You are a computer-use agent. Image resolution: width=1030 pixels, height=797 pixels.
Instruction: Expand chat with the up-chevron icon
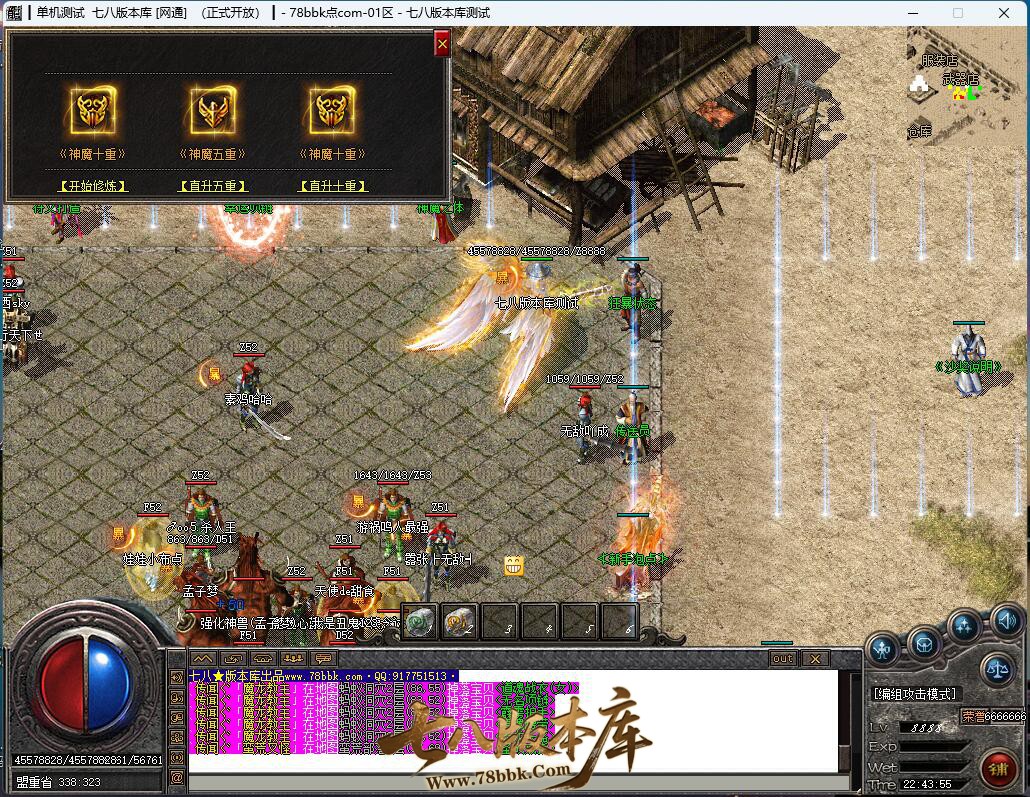pyautogui.click(x=203, y=658)
